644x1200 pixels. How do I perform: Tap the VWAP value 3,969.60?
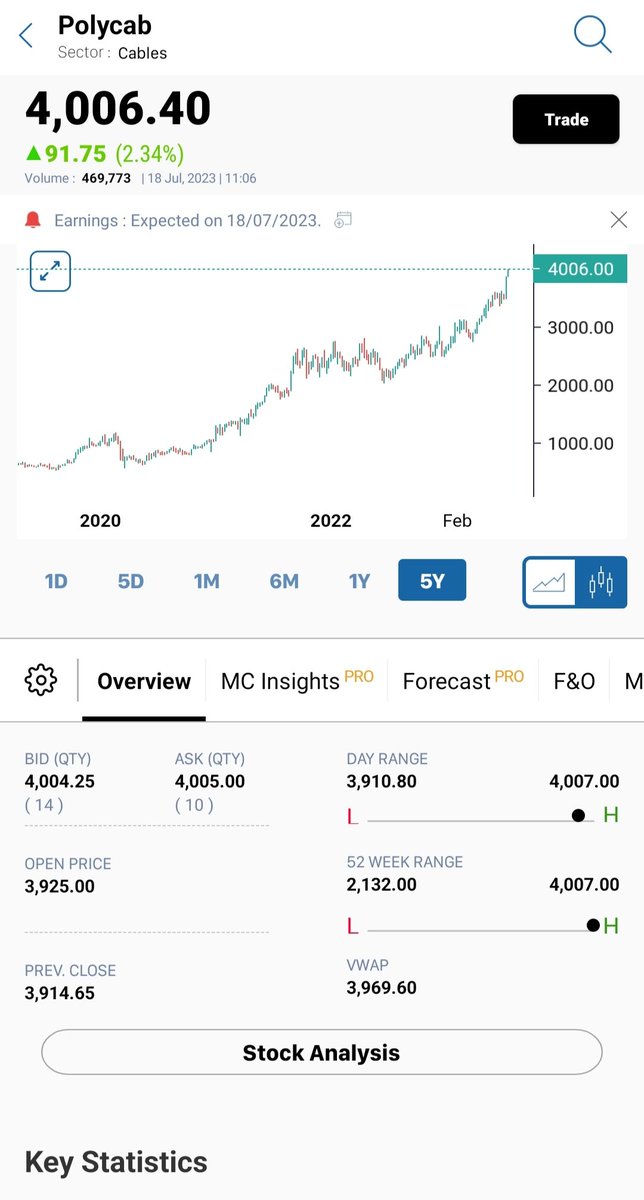(x=382, y=988)
